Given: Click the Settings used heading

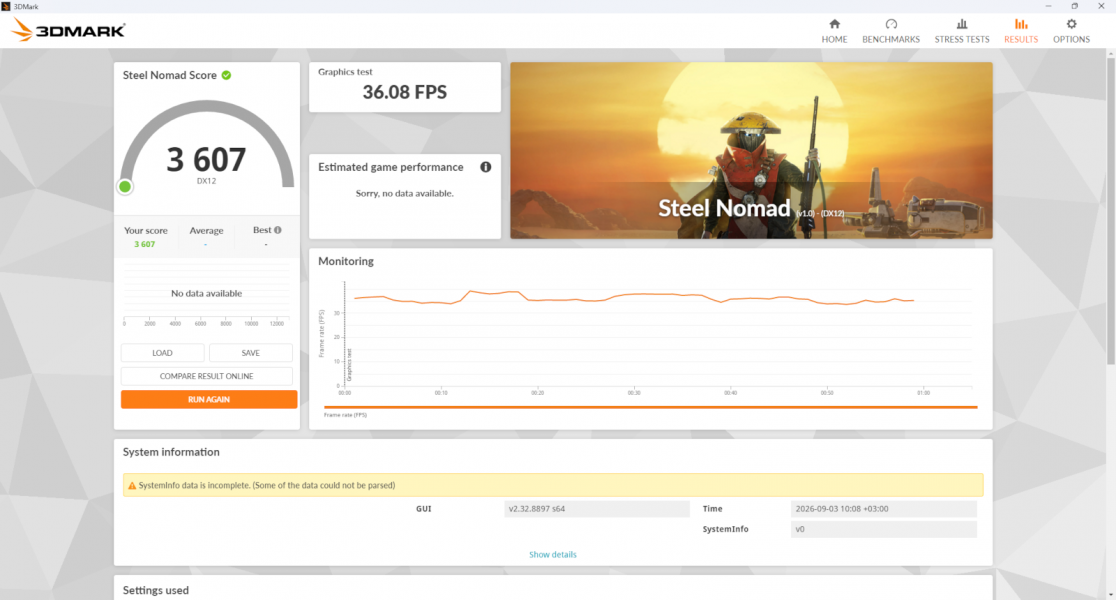Looking at the screenshot, I should pos(155,590).
